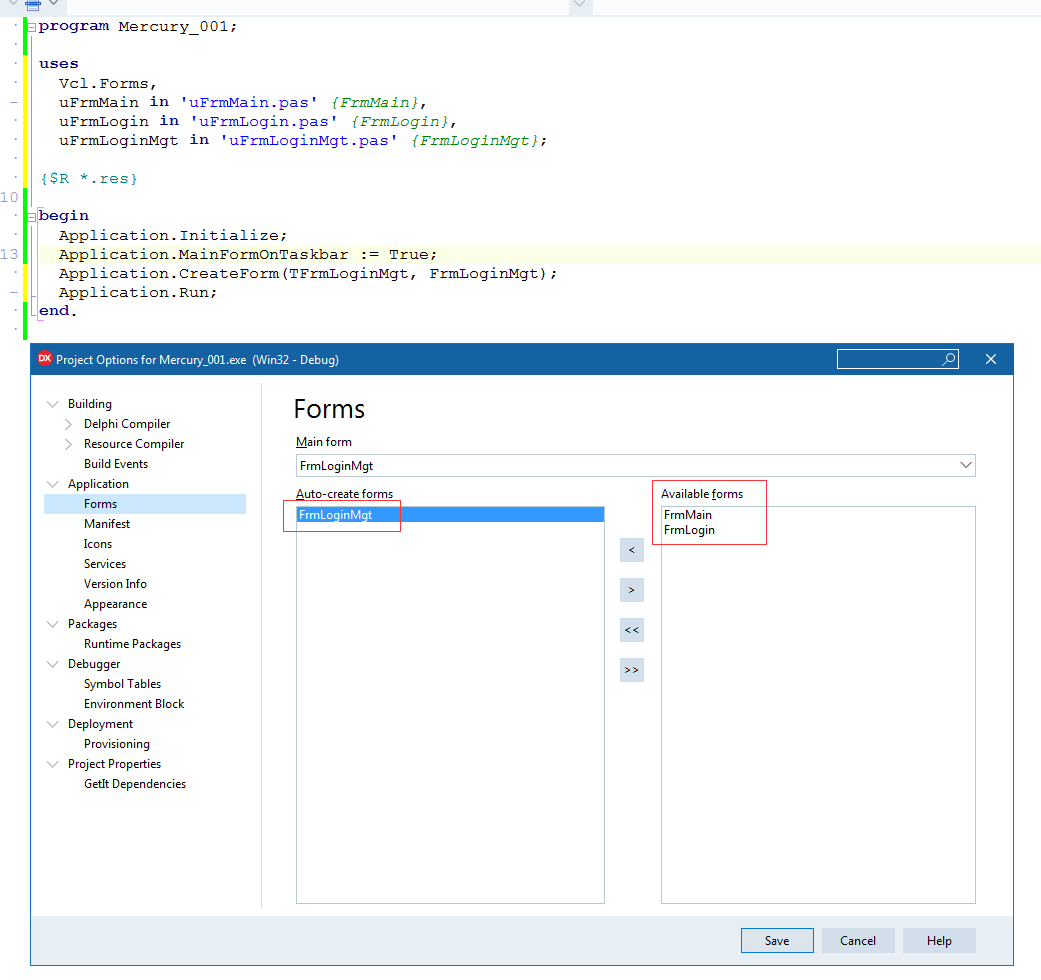Collapse the Packages tree node
Viewport: 1041px width, 980px height.
pyautogui.click(x=52, y=624)
